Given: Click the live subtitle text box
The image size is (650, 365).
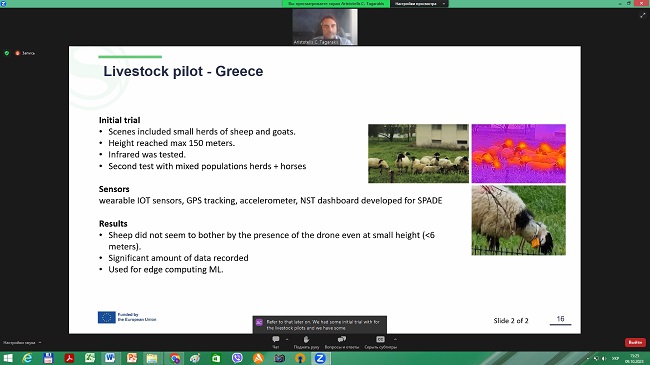Looking at the screenshot, I should click(x=320, y=324).
